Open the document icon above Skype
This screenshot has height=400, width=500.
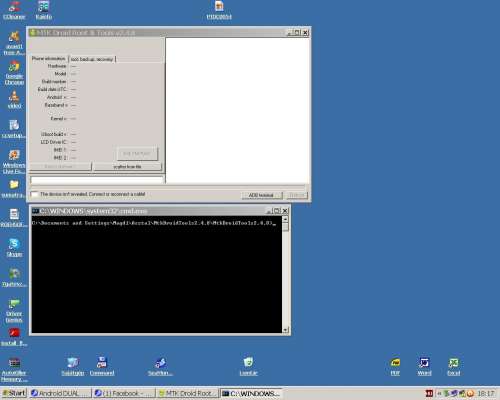tap(14, 218)
